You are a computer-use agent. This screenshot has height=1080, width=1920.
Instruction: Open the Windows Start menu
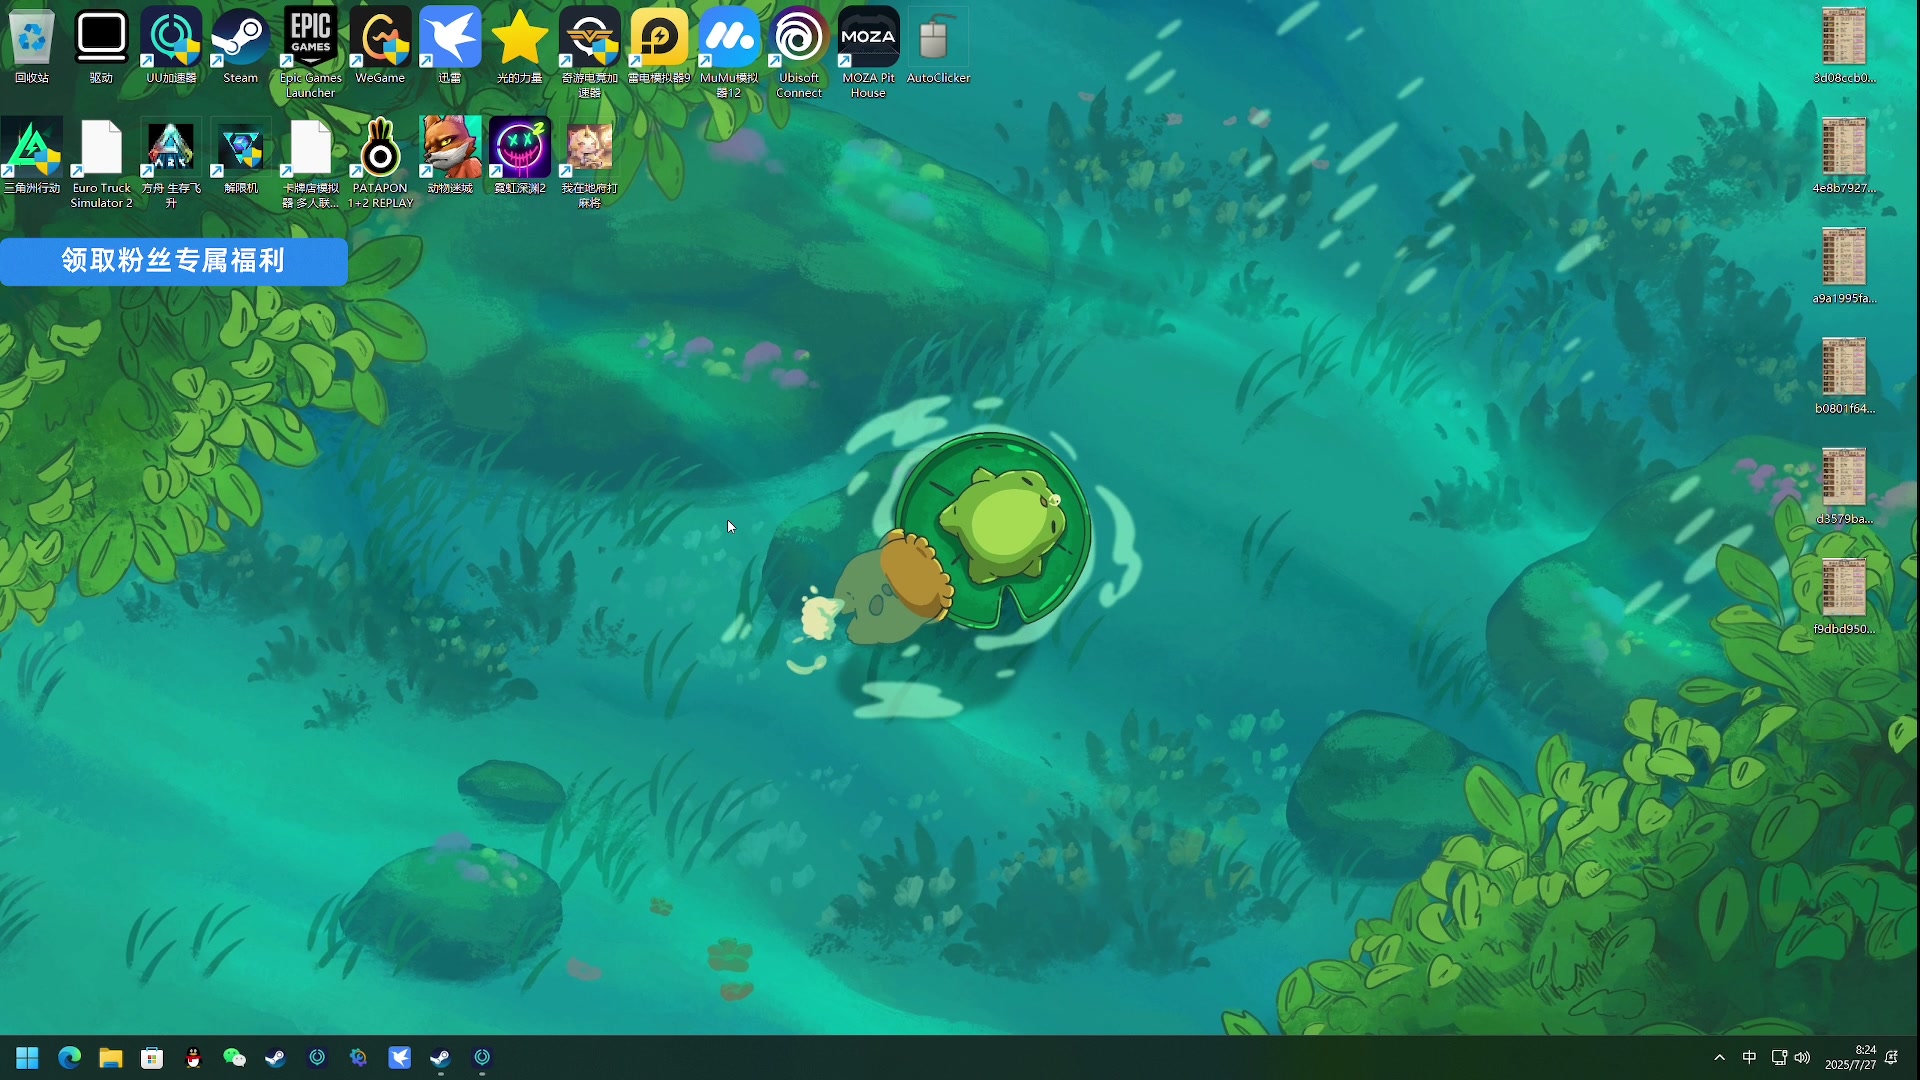(x=27, y=1058)
